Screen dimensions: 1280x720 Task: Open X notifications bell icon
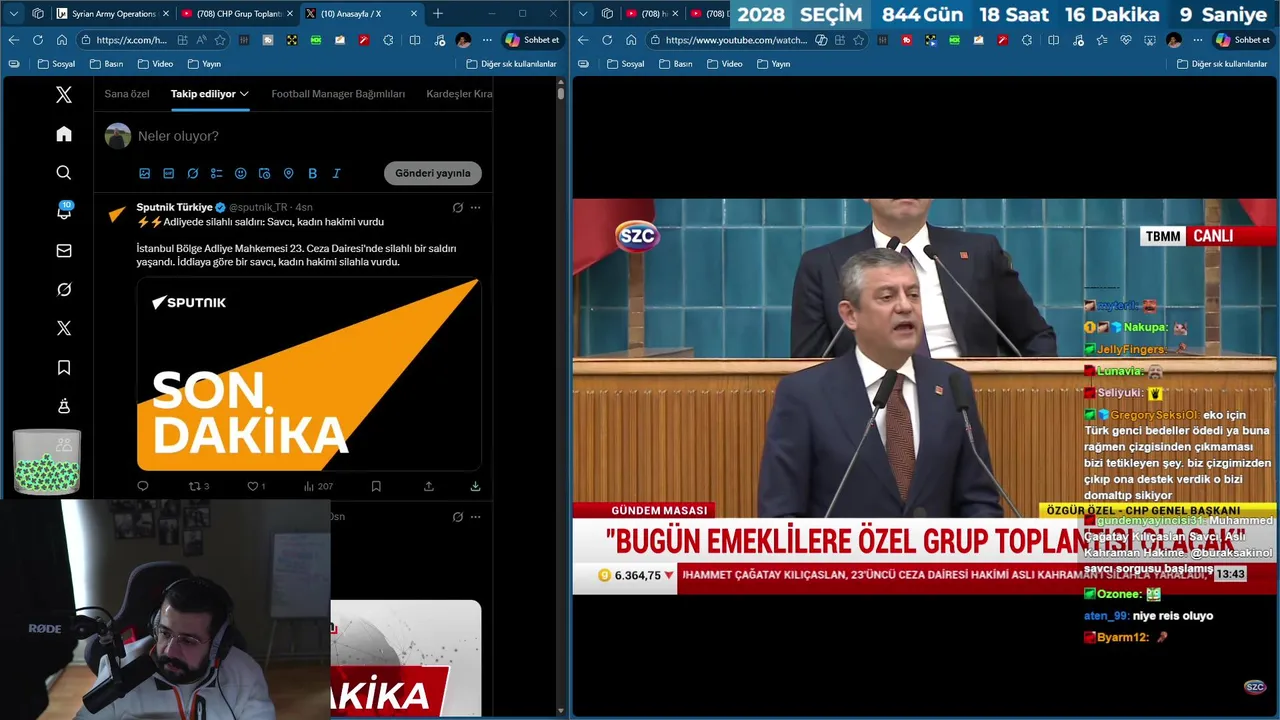coord(64,211)
